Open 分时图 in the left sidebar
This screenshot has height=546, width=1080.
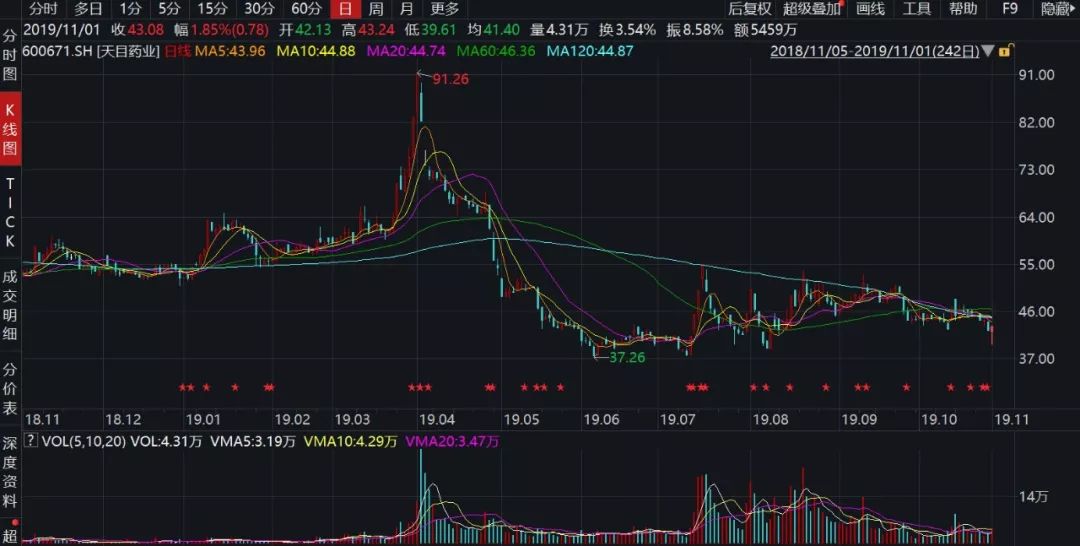(x=10, y=55)
